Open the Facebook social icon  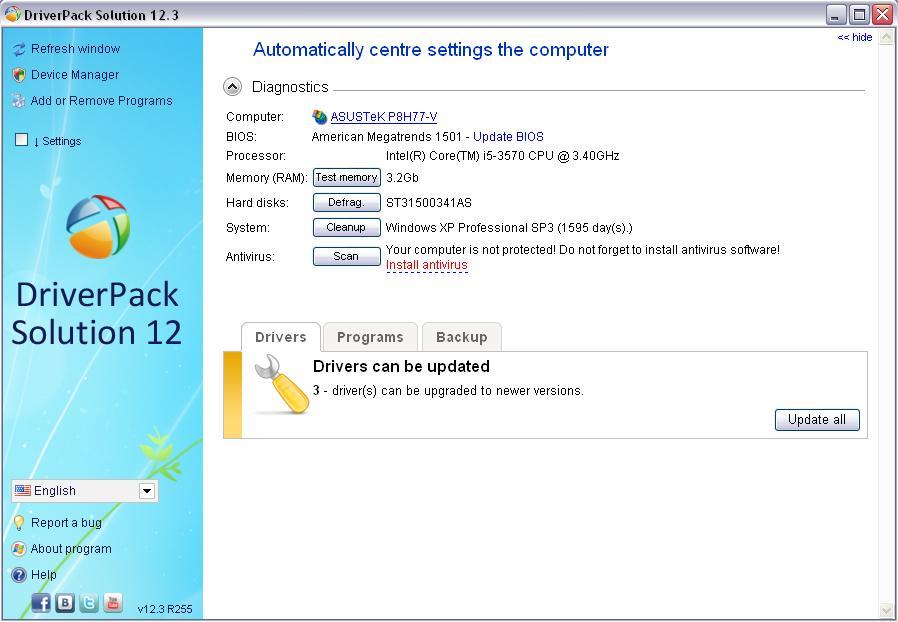(41, 603)
